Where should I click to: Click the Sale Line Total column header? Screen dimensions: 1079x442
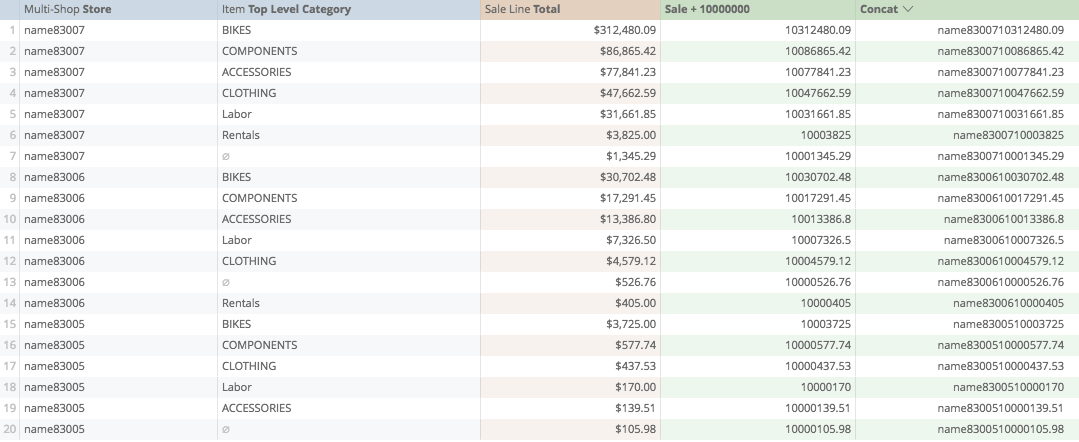coord(570,10)
